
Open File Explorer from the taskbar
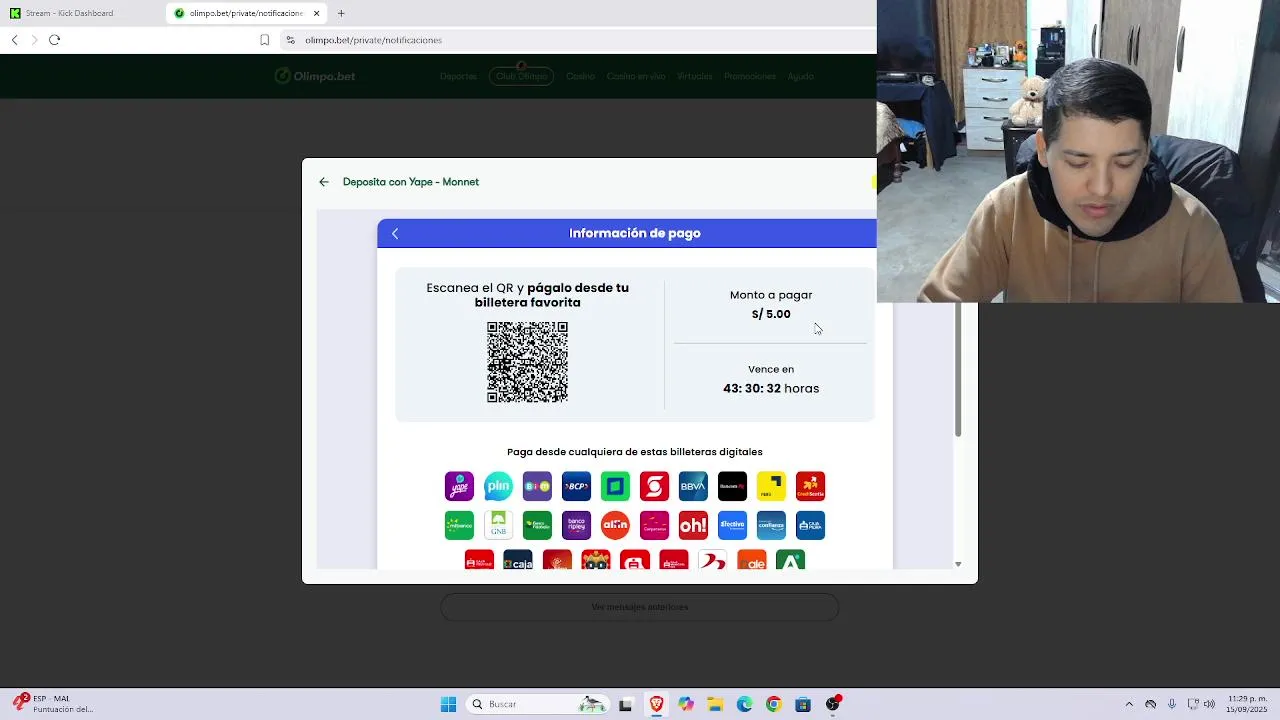pos(715,704)
